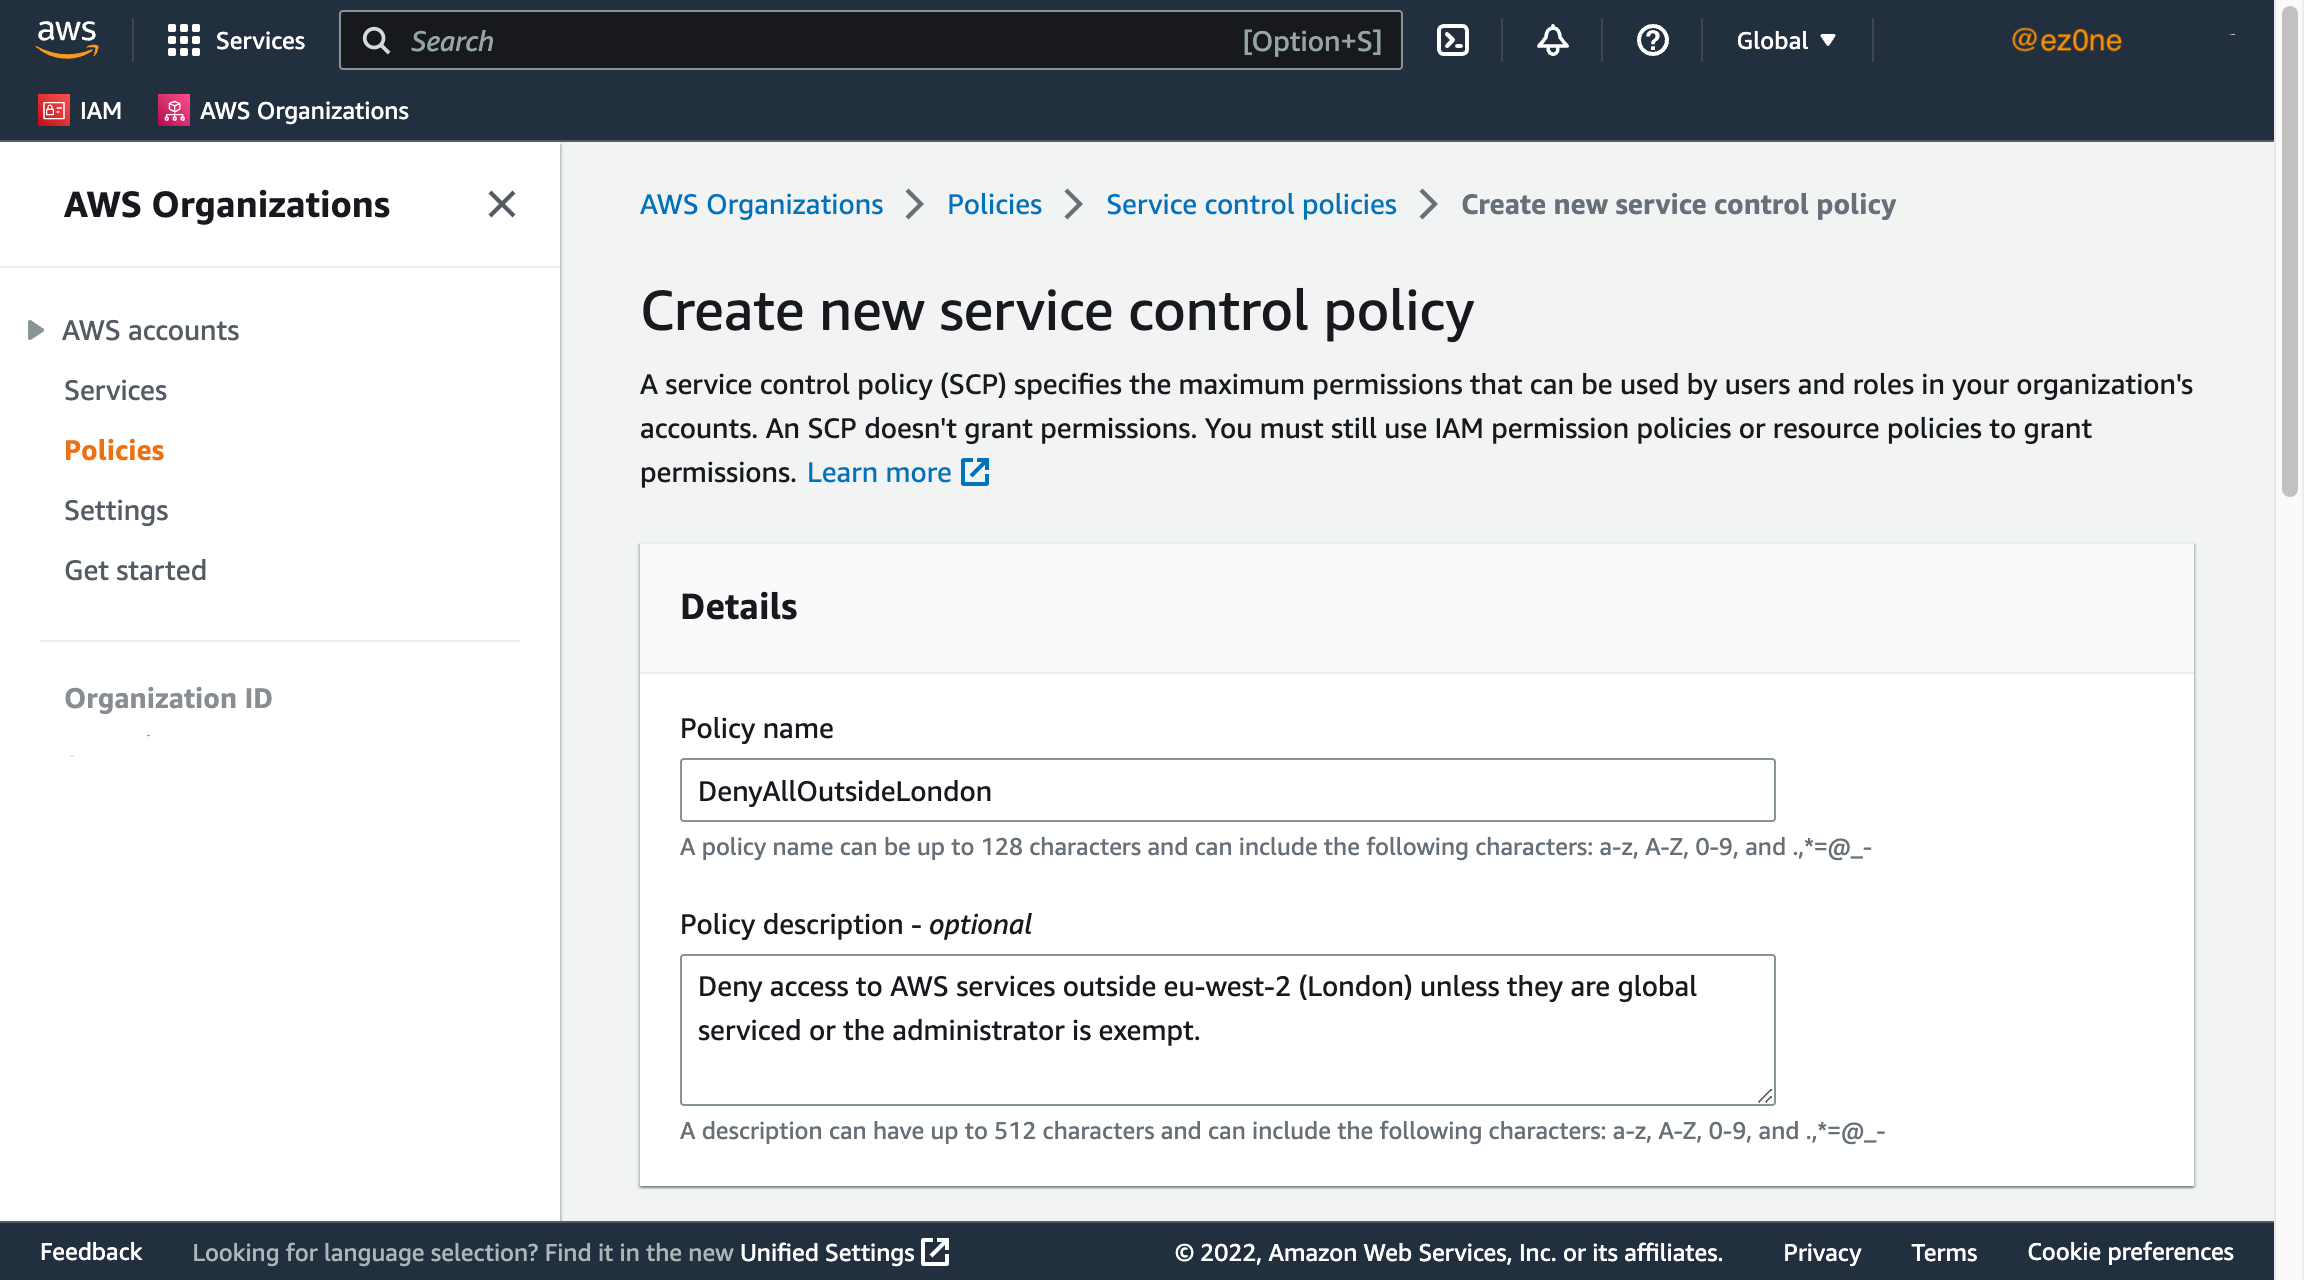The height and width of the screenshot is (1280, 2304).
Task: Open the Services menu label
Action: click(x=260, y=40)
